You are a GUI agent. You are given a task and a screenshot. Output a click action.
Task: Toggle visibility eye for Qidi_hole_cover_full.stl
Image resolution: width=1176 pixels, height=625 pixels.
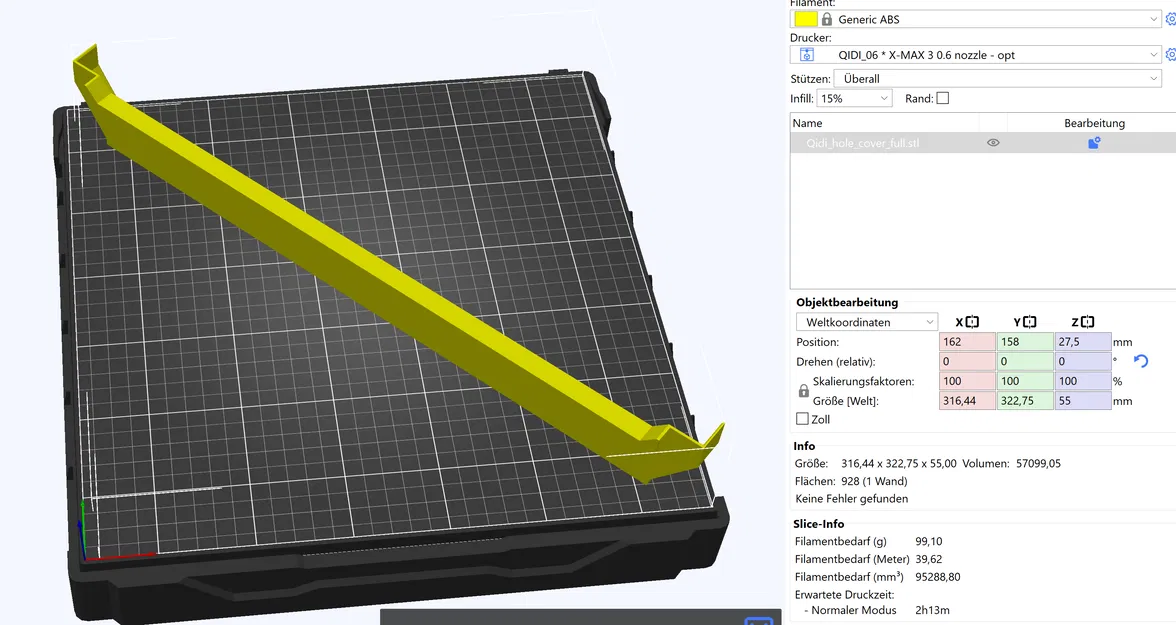[993, 143]
